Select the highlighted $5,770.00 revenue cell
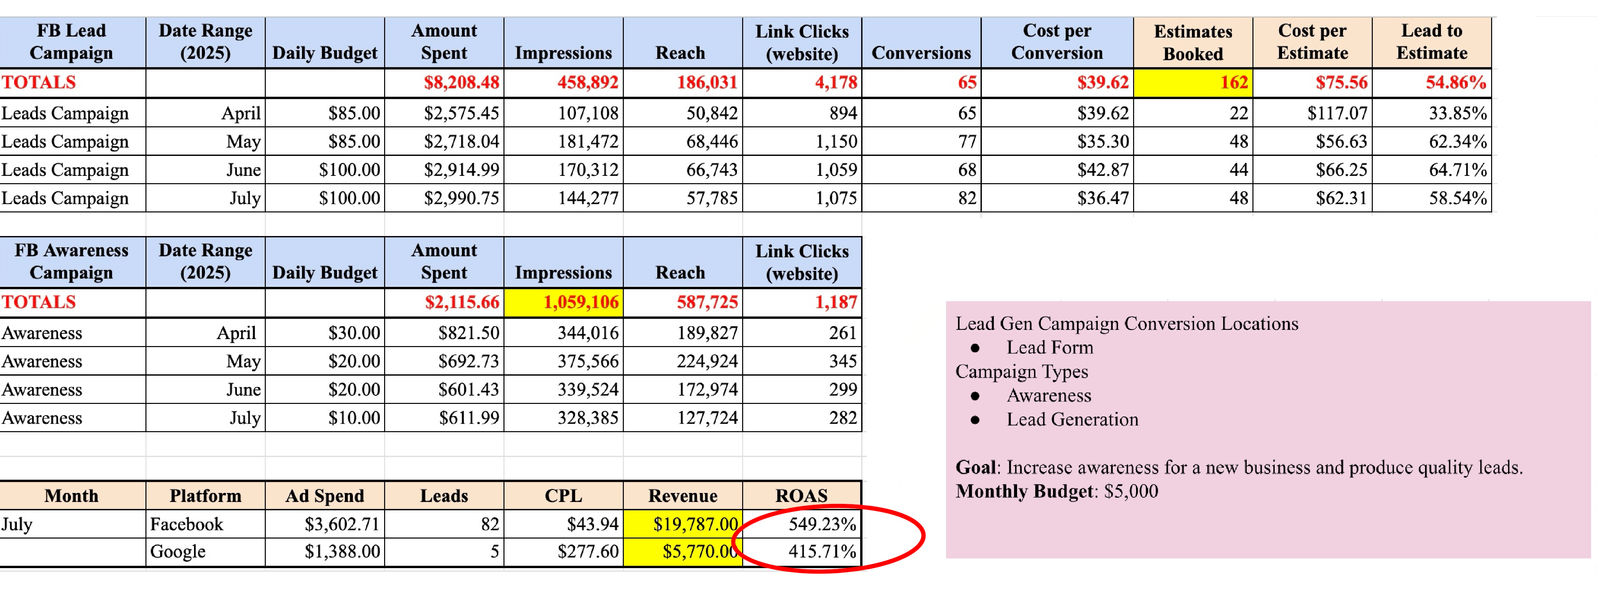The height and width of the screenshot is (614, 1600). coord(682,552)
